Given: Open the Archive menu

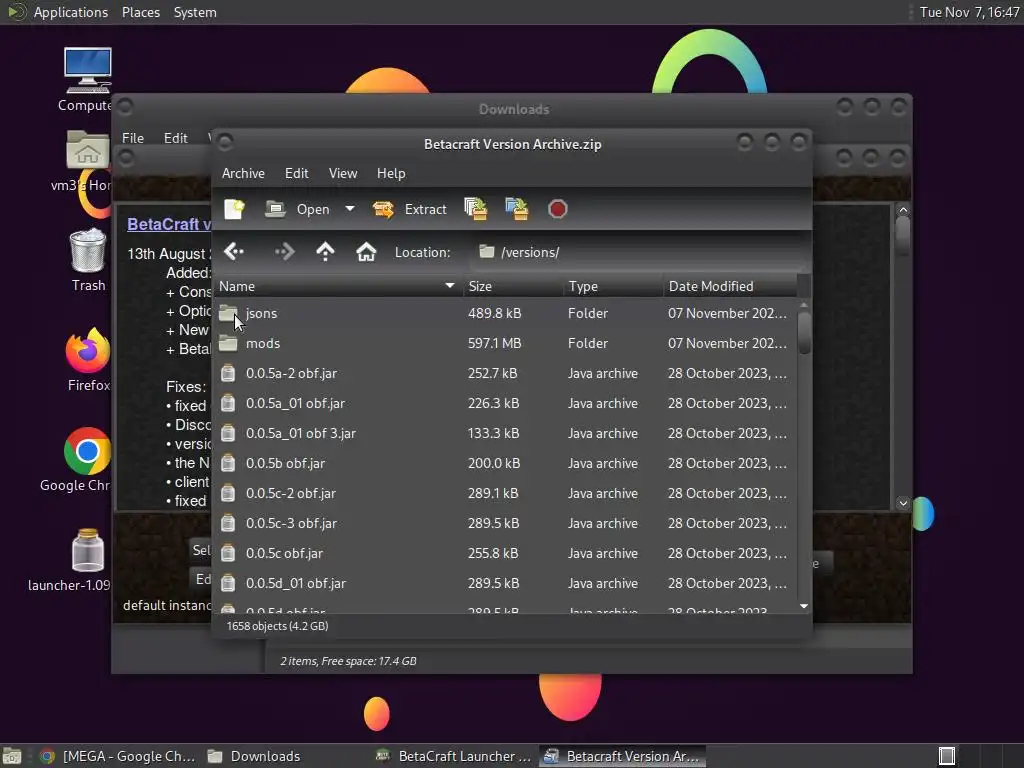Looking at the screenshot, I should tap(243, 173).
